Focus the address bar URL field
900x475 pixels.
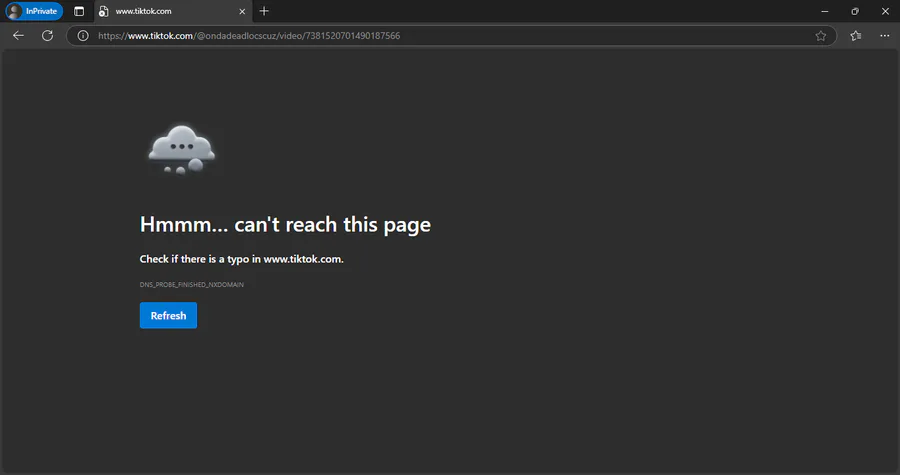(451, 36)
